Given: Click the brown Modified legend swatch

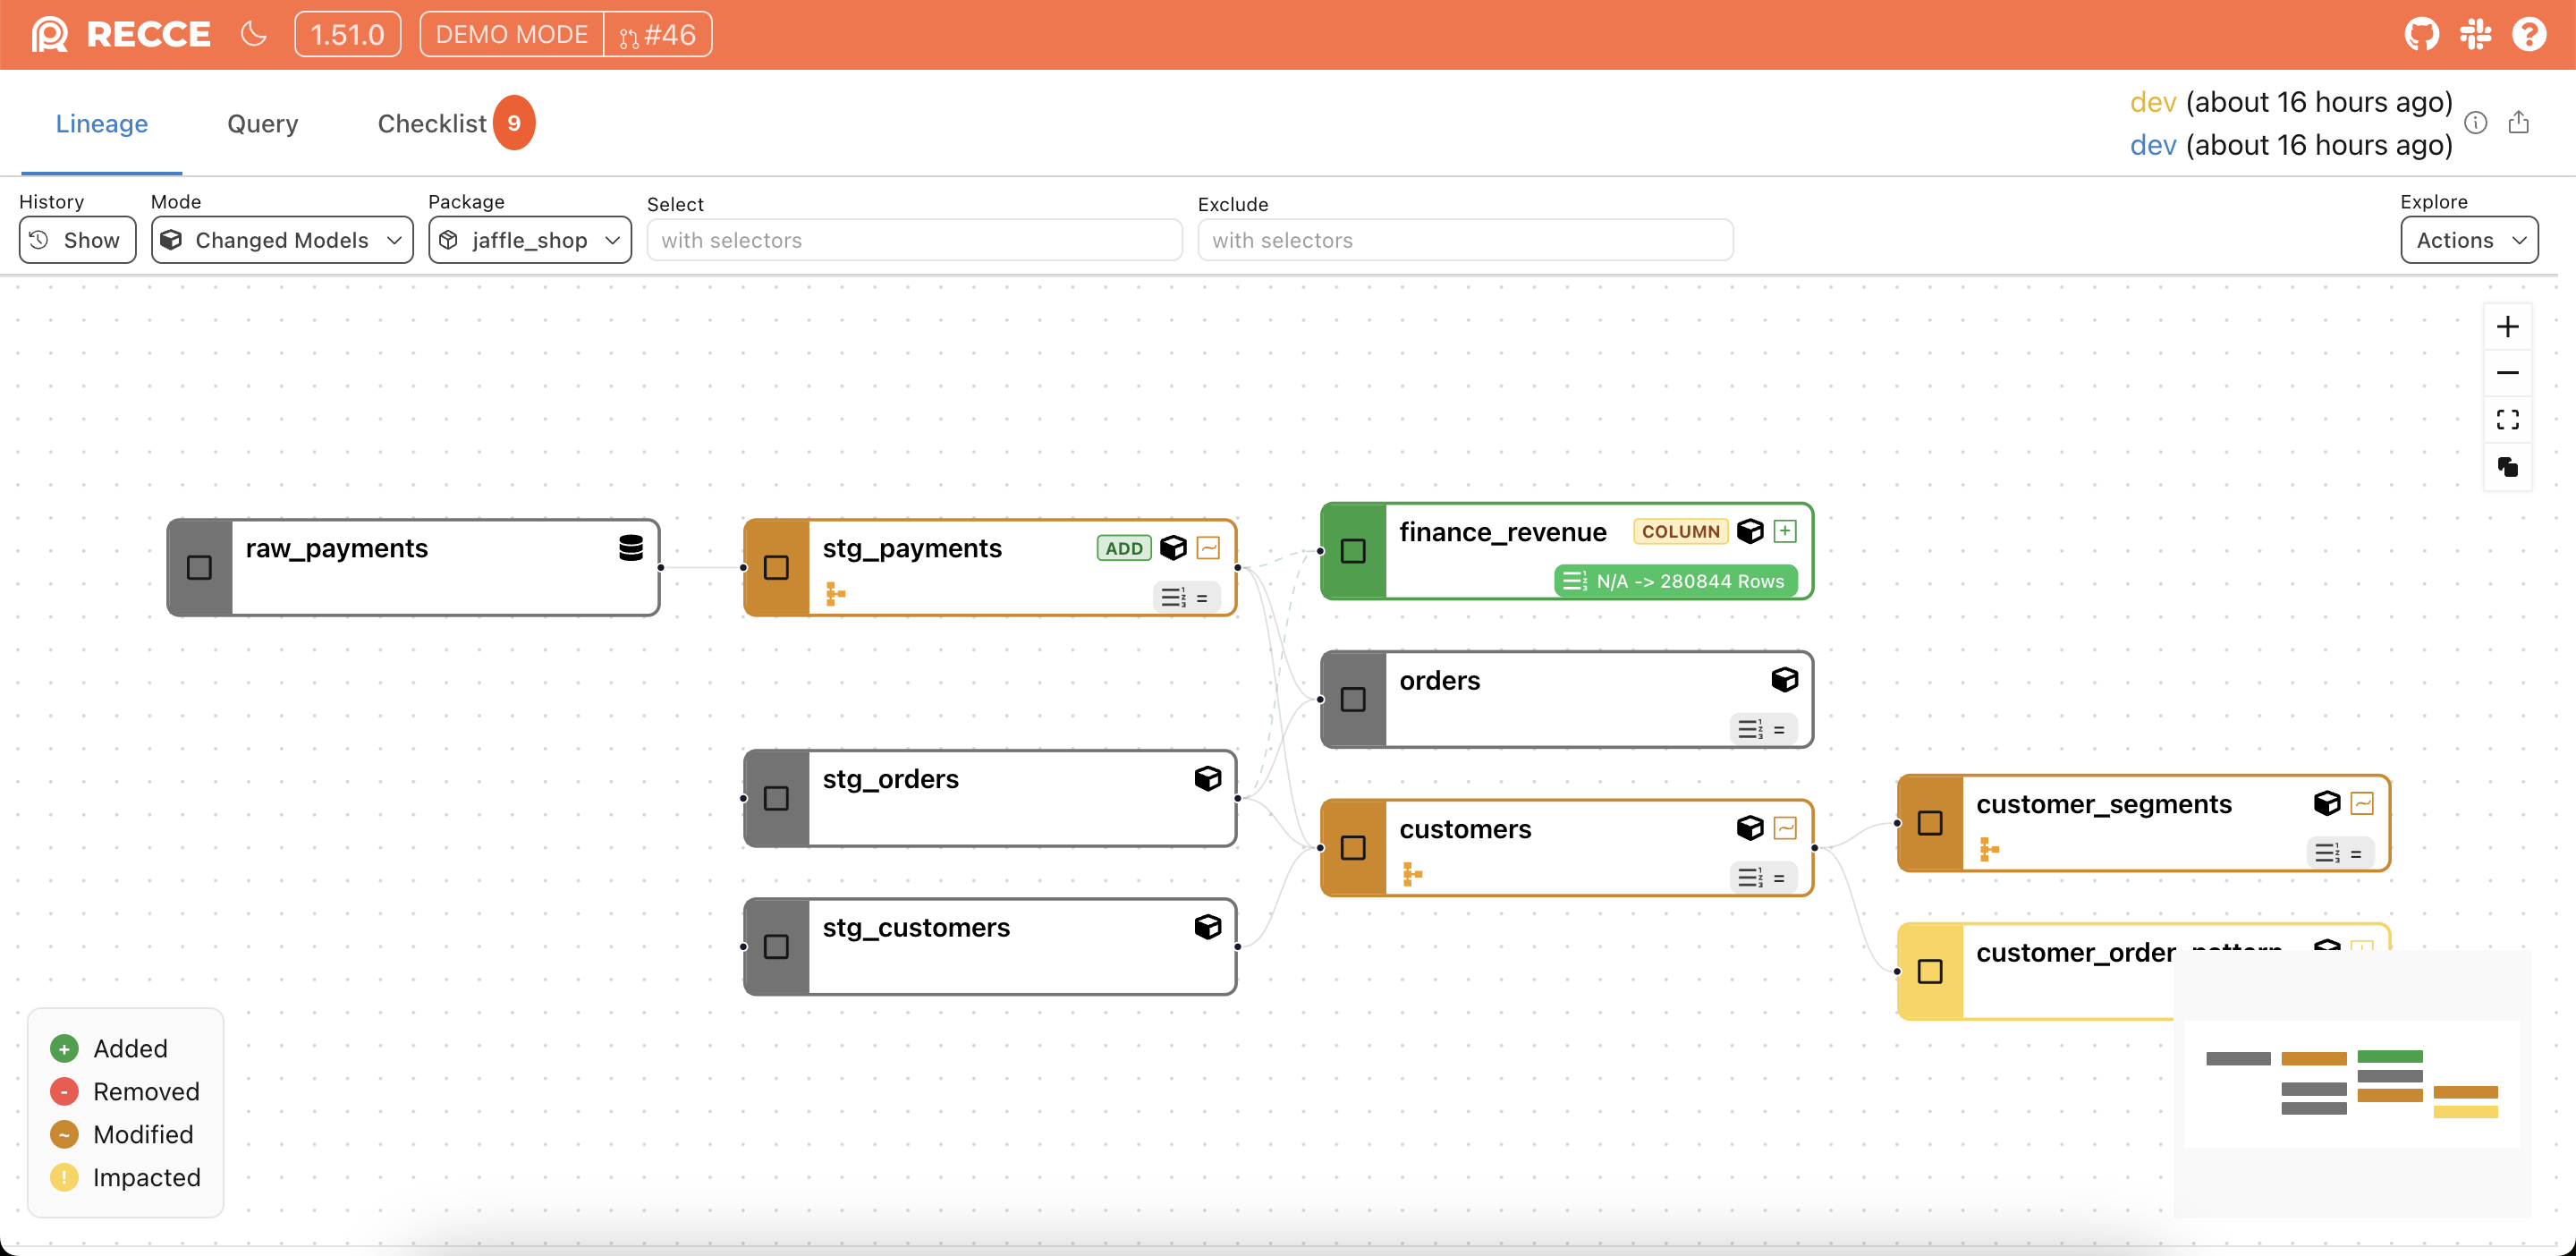Looking at the screenshot, I should tap(64, 1134).
